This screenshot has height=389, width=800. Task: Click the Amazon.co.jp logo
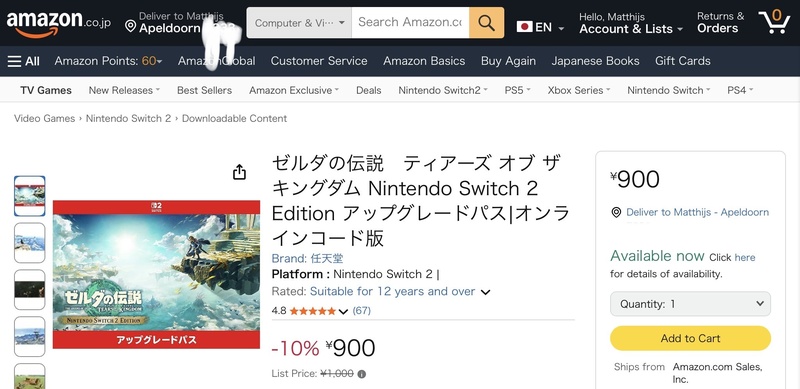[58, 23]
